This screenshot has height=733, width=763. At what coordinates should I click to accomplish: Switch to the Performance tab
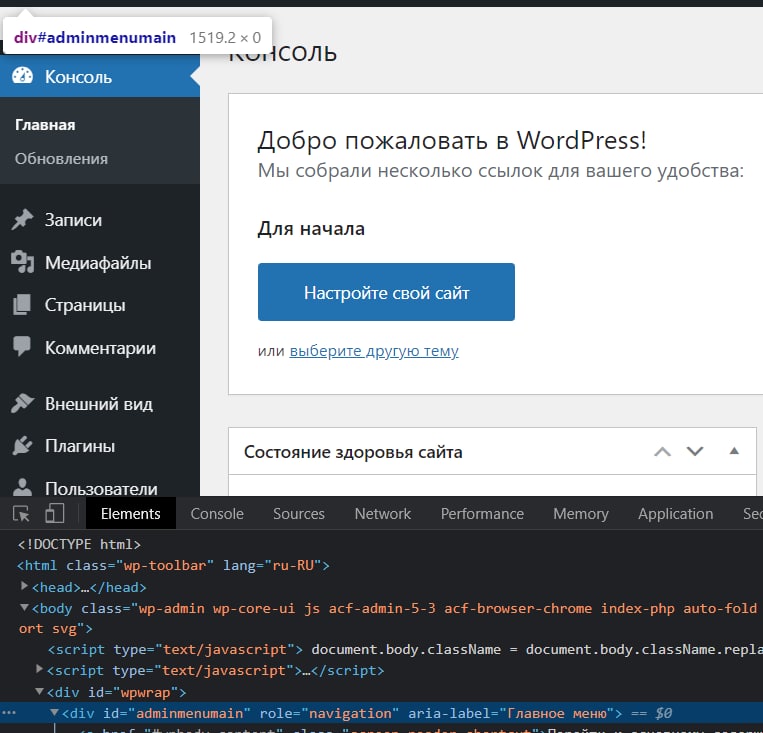(x=482, y=513)
